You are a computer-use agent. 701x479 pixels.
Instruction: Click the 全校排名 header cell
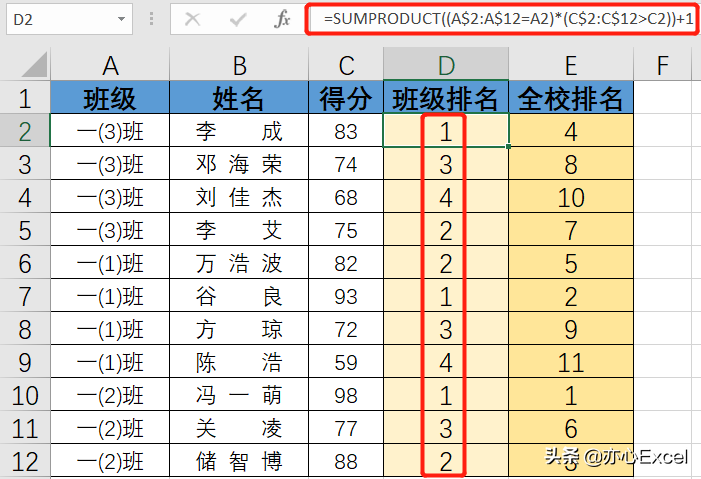pyautogui.click(x=571, y=97)
